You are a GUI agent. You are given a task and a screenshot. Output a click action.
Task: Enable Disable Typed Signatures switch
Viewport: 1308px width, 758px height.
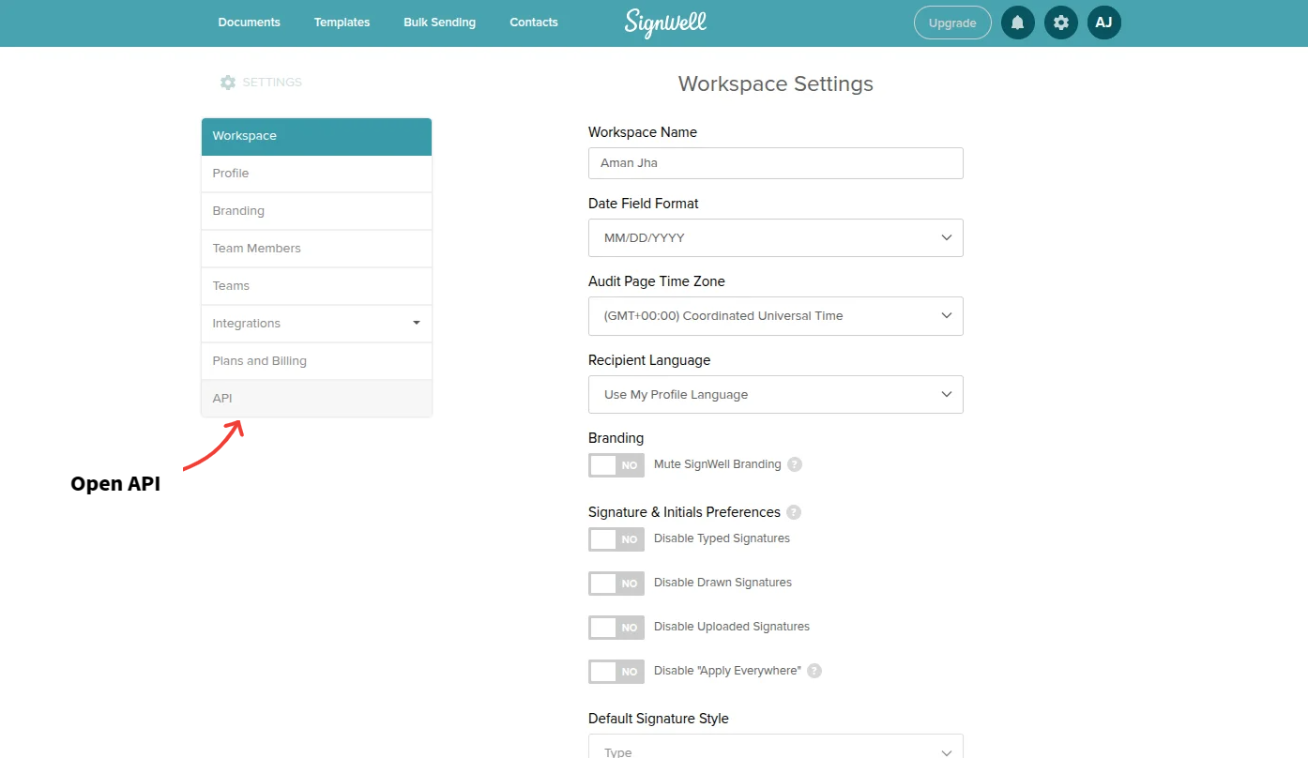[x=615, y=539]
